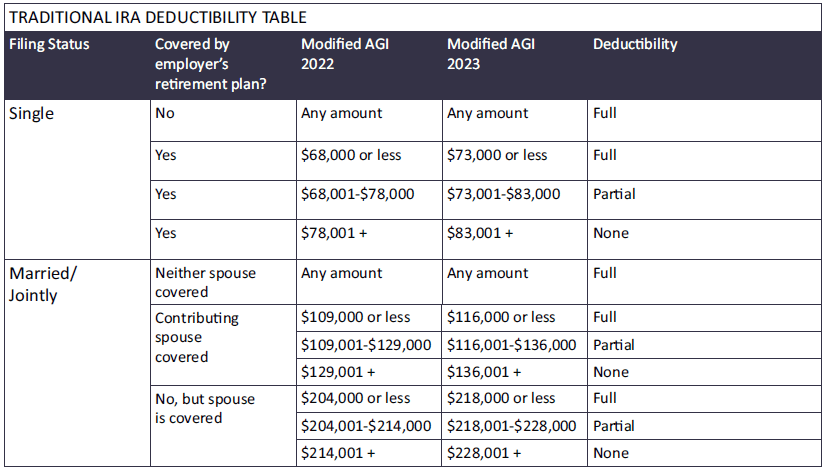Screen dimensions: 826x472
Task: Select the $136,001 + cell
Action: pyautogui.click(x=484, y=372)
